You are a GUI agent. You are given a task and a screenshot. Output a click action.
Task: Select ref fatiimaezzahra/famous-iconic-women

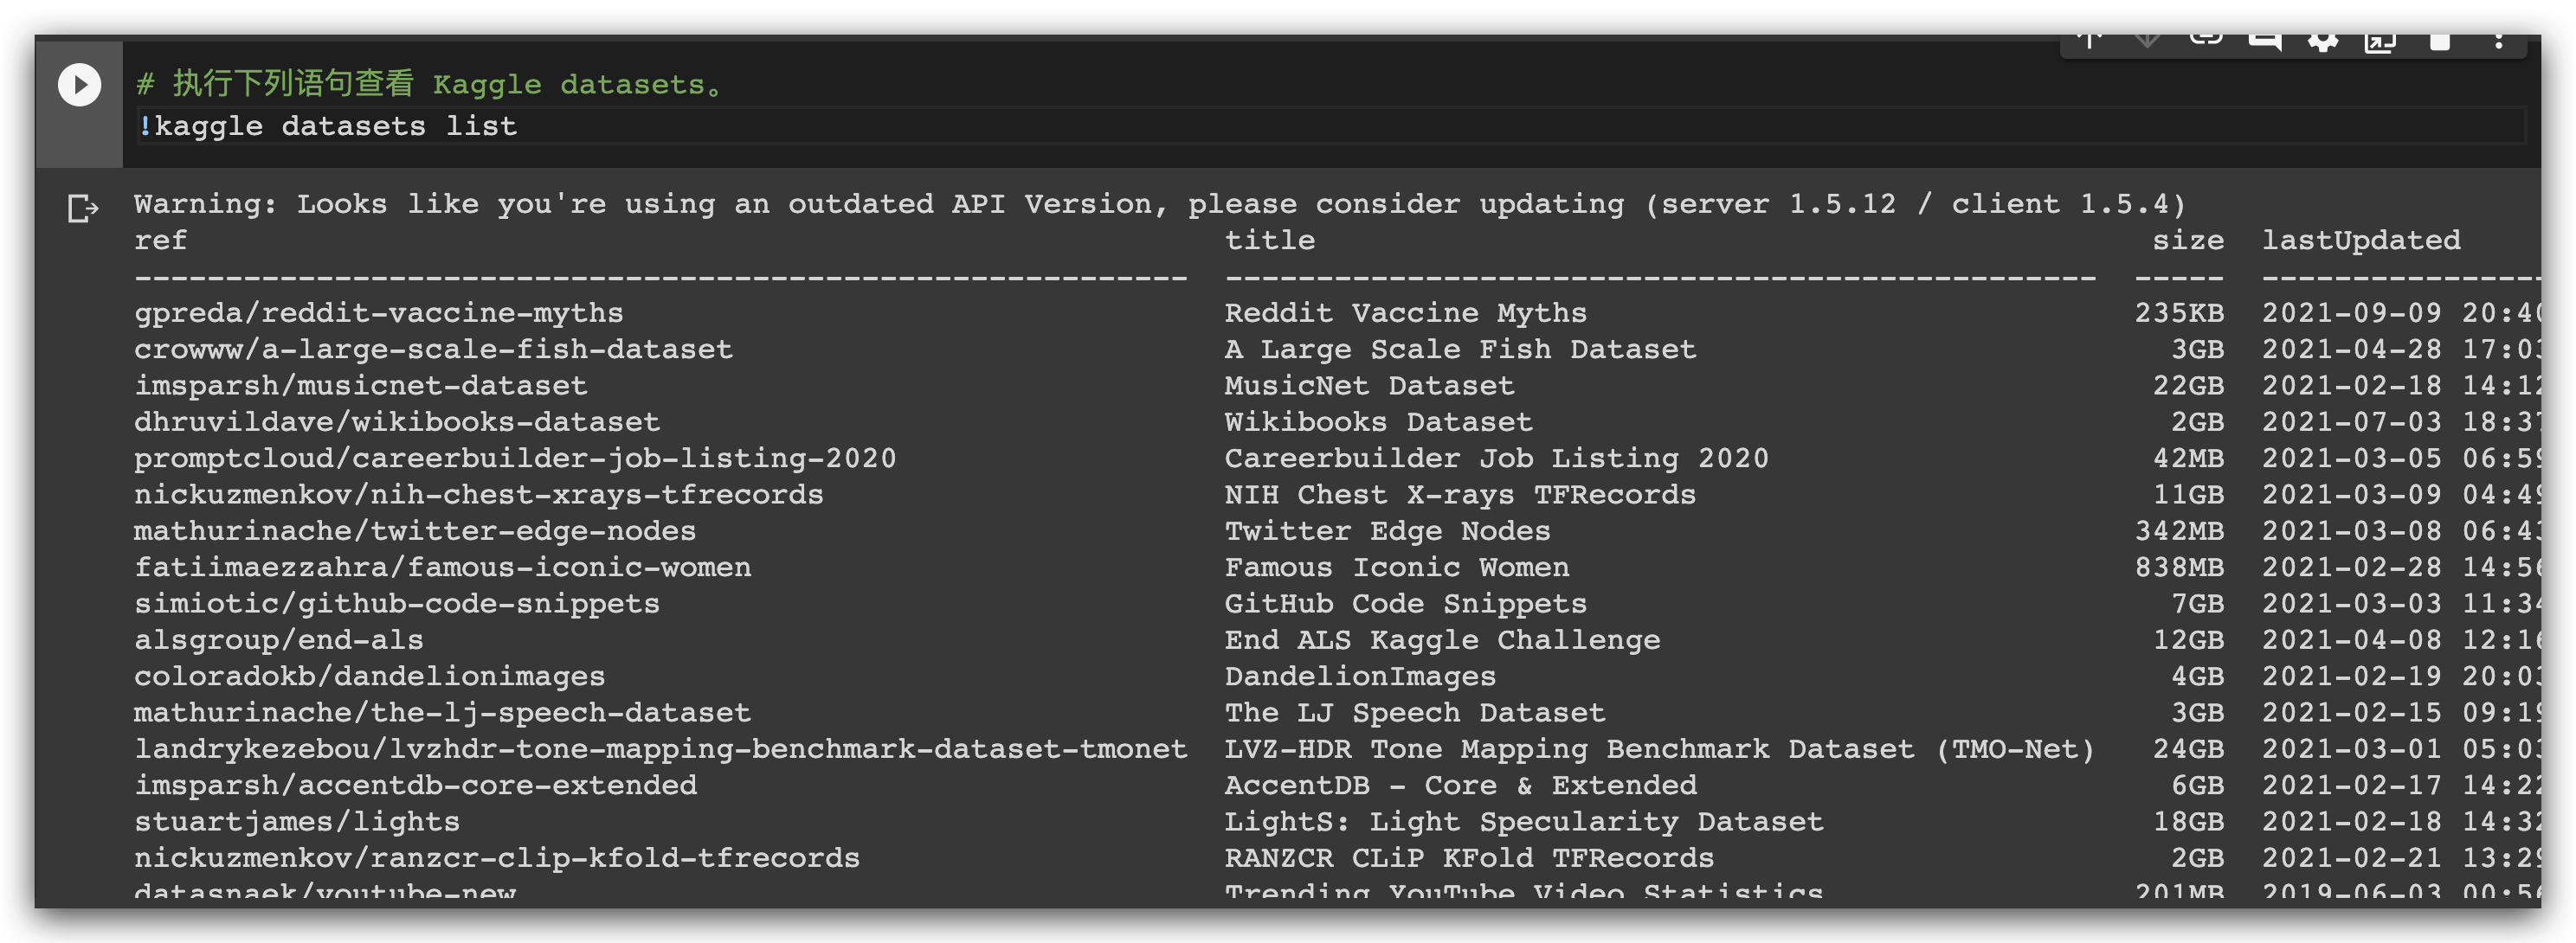coord(442,567)
